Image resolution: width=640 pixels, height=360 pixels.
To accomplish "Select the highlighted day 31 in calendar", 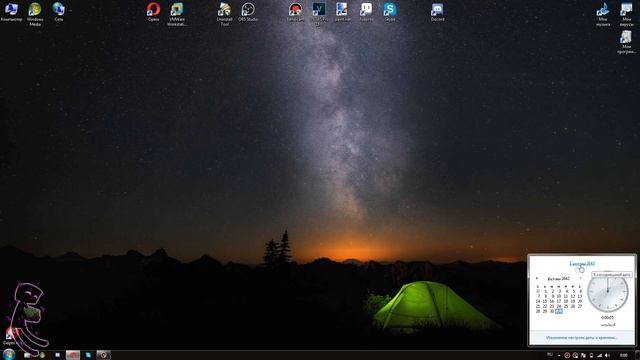I will tap(559, 311).
